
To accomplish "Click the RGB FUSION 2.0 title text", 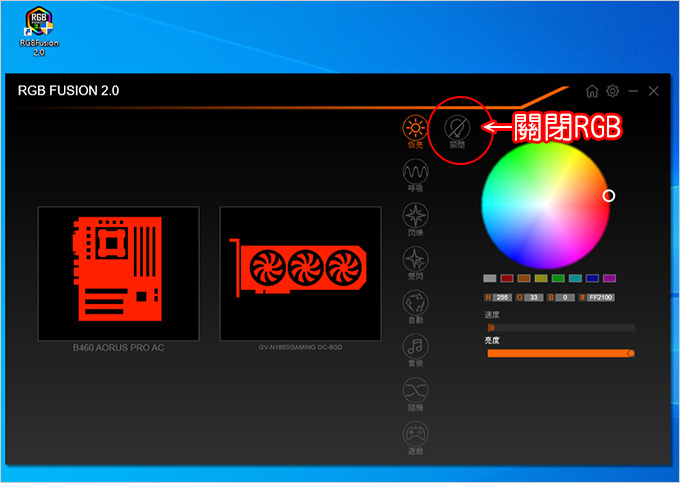I will [x=69, y=91].
